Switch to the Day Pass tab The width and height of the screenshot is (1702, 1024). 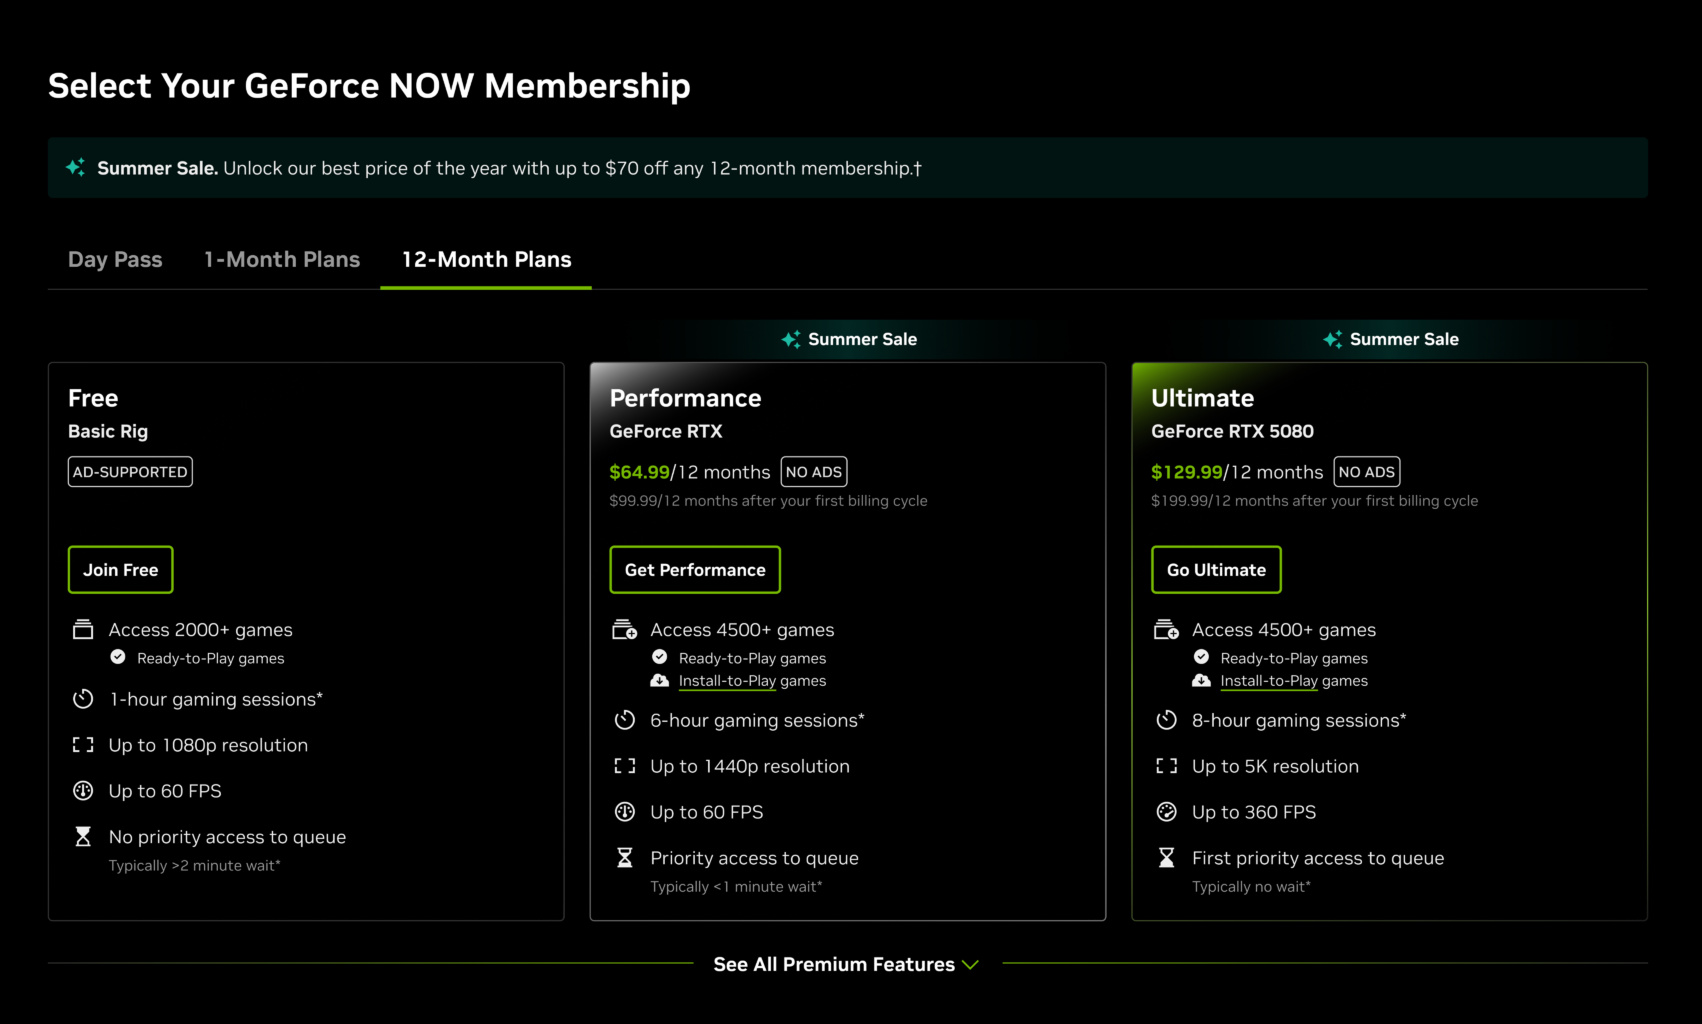pyautogui.click(x=115, y=259)
